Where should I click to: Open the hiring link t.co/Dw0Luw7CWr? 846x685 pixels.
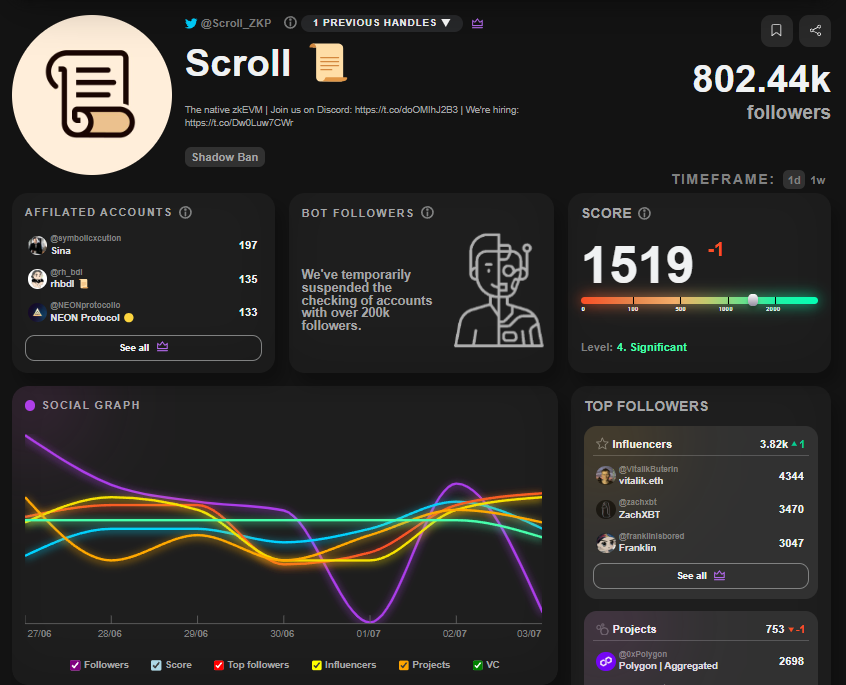pos(239,122)
